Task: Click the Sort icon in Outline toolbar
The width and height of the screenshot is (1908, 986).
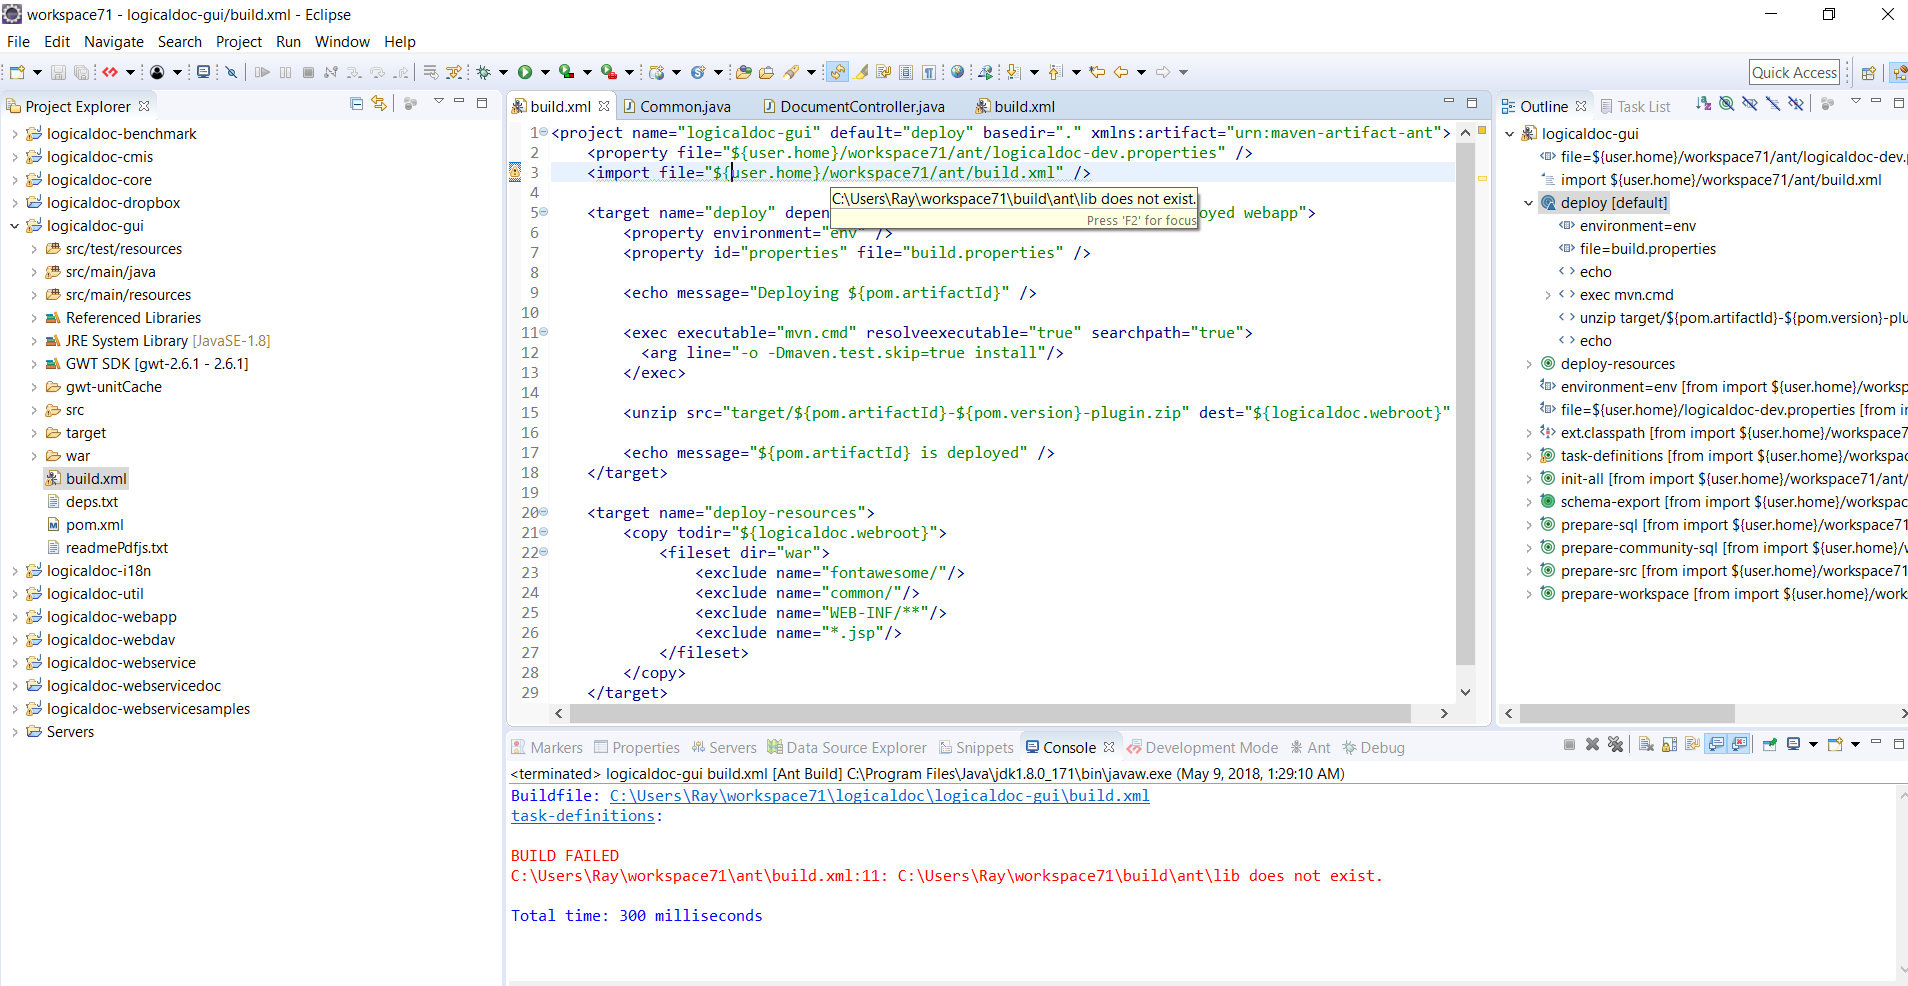Action: 1703,103
